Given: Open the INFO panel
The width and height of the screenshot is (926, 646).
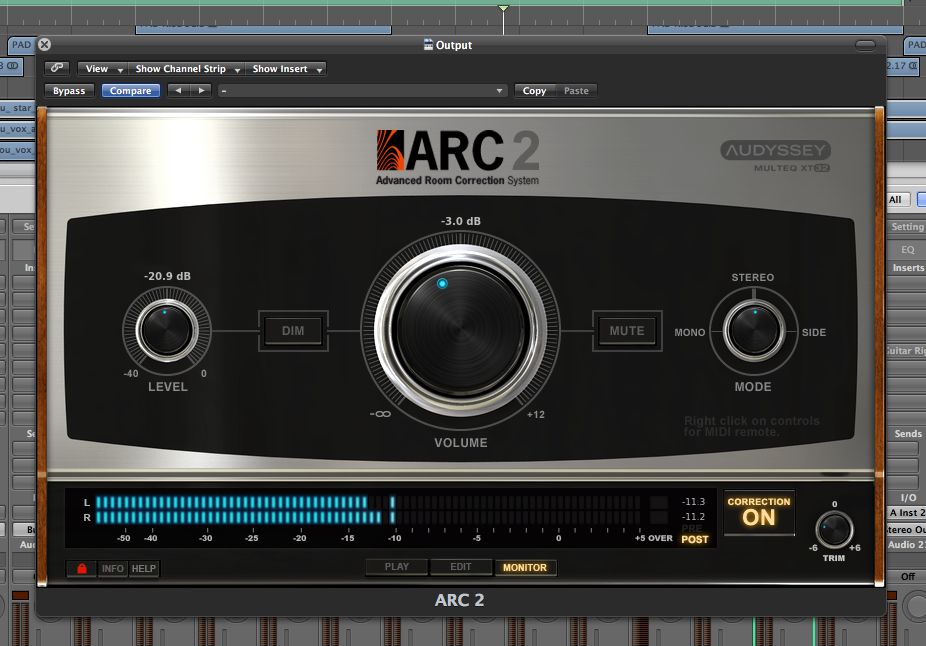Looking at the screenshot, I should click(x=112, y=568).
